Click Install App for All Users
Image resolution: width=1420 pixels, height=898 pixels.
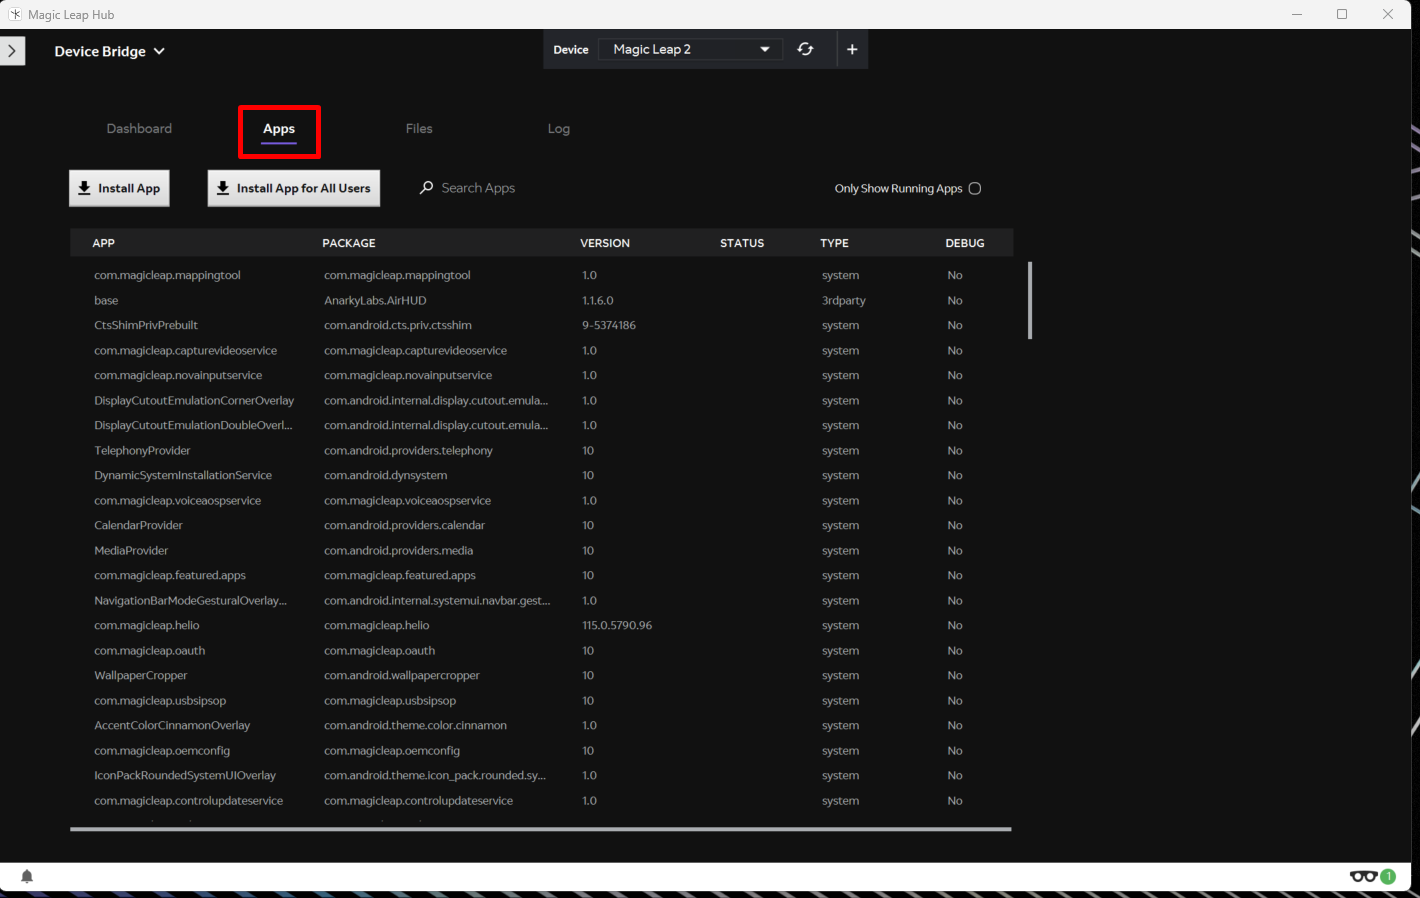(x=294, y=188)
